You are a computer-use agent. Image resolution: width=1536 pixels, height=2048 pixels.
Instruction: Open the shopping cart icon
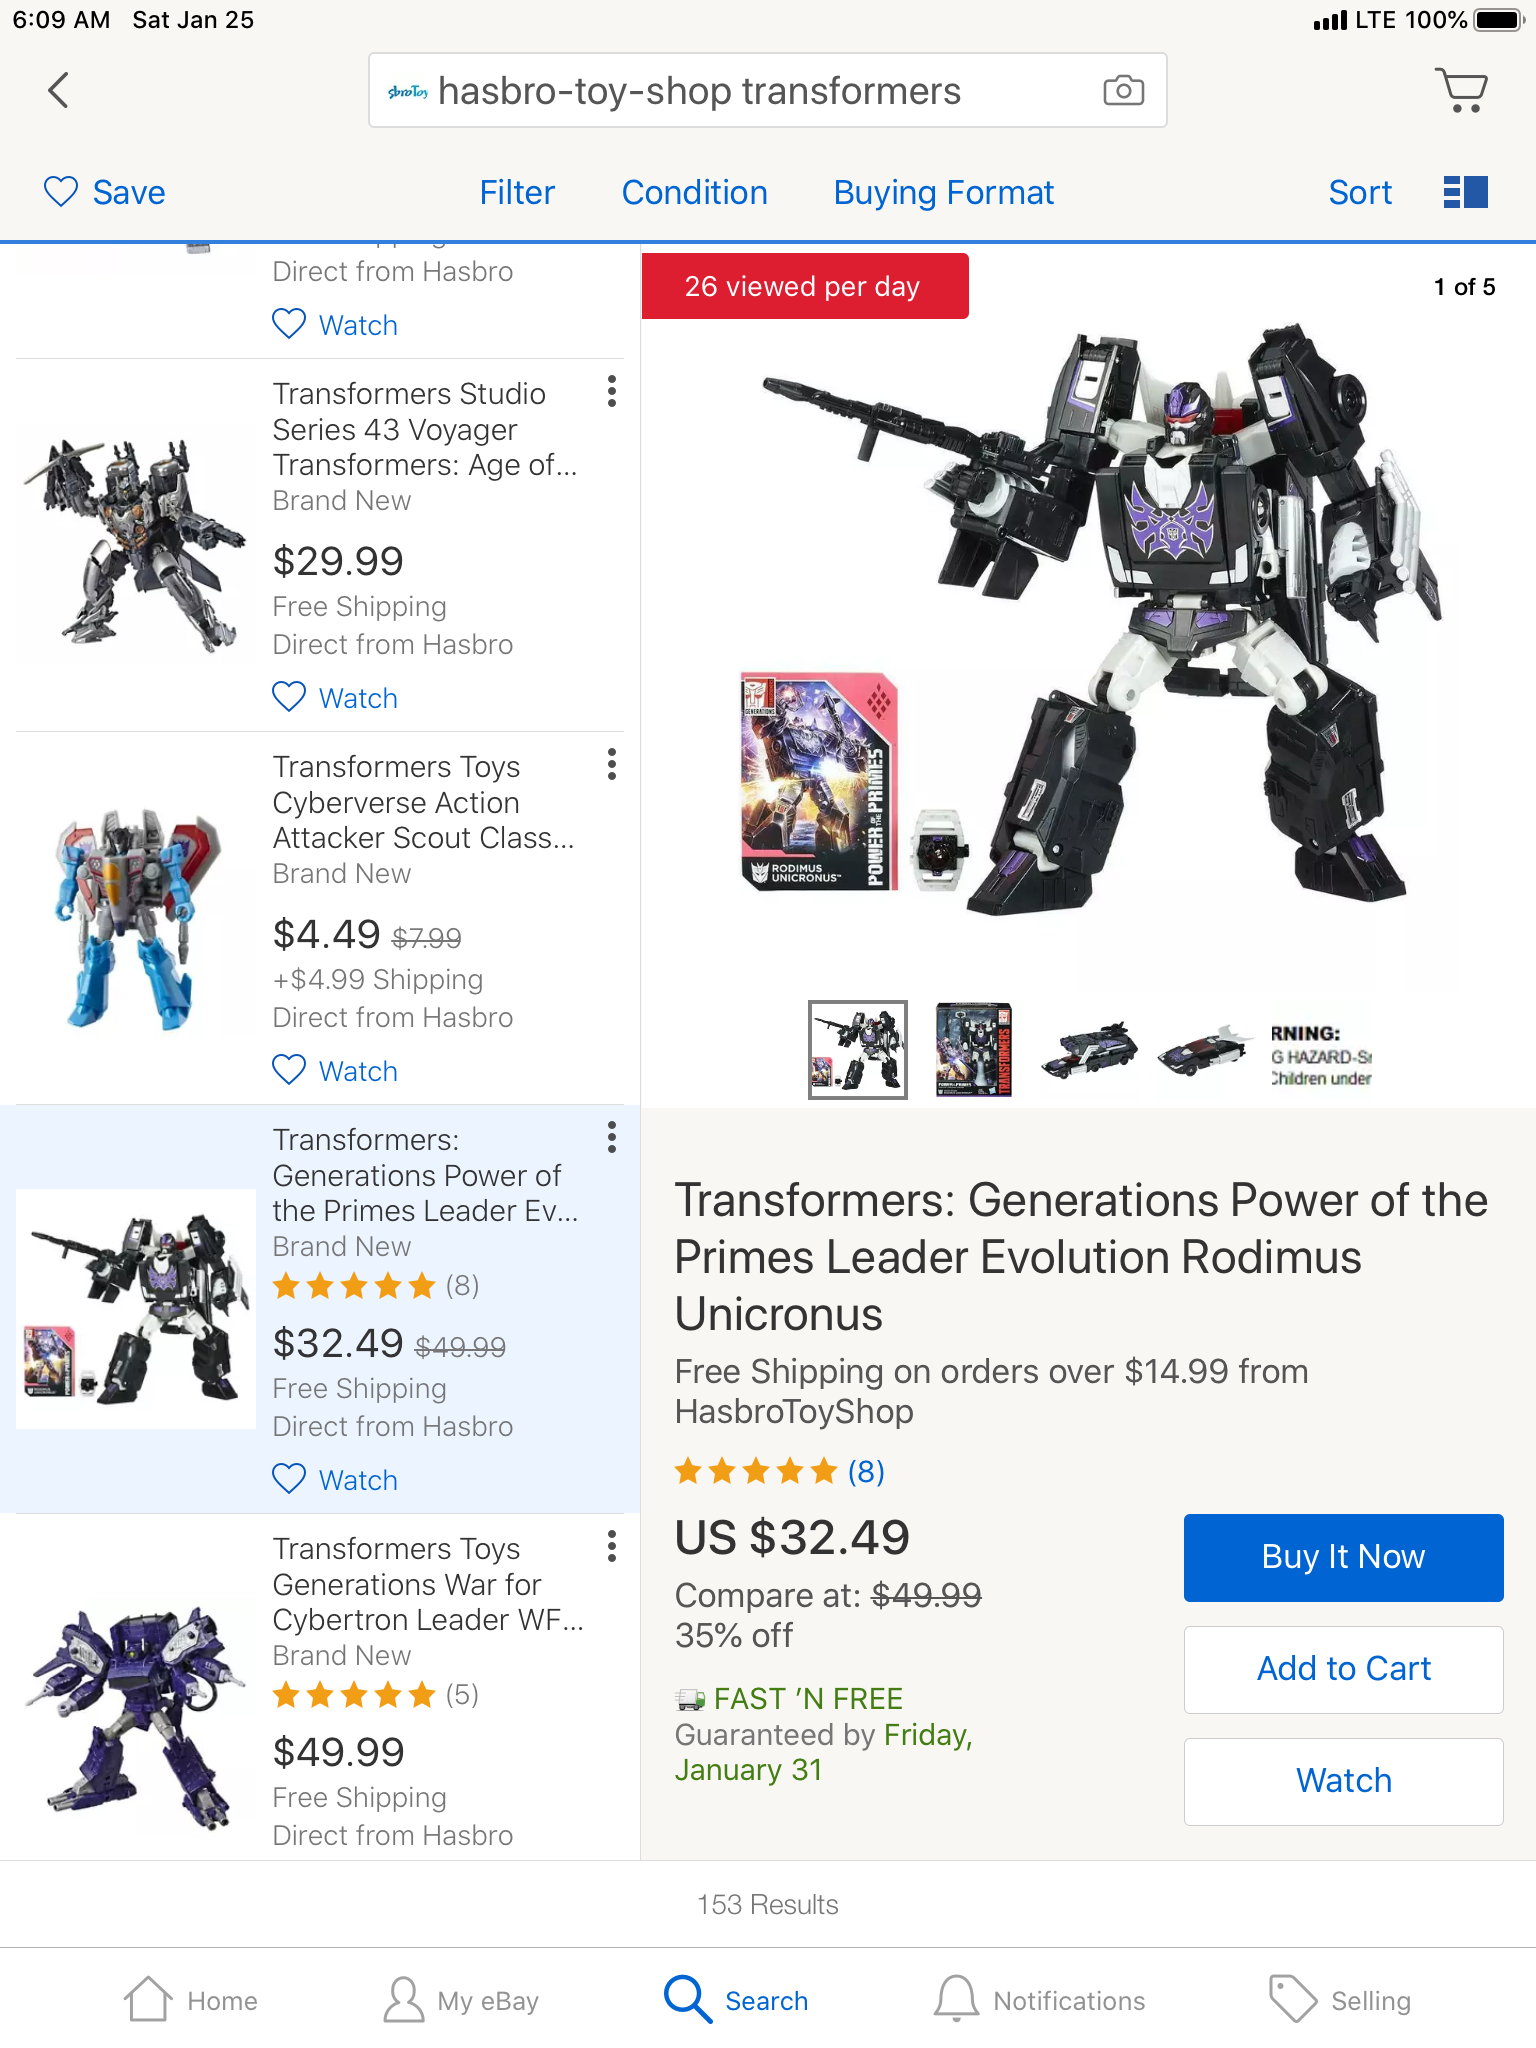point(1461,90)
